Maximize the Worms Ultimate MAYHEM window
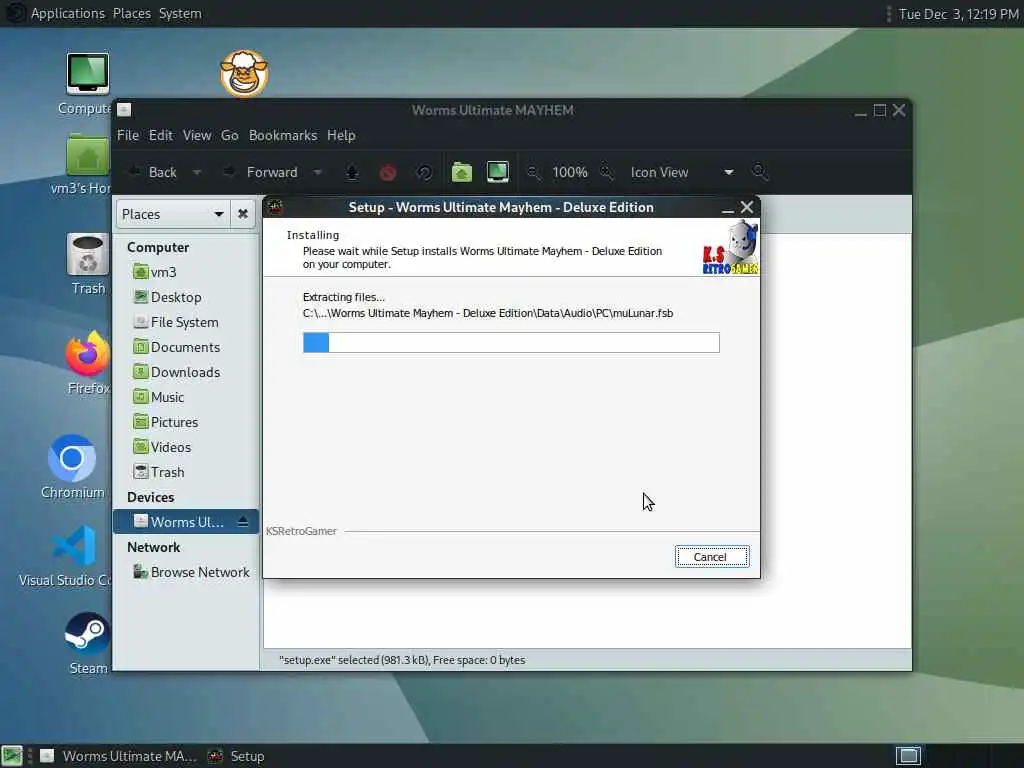The image size is (1024, 768). 880,110
